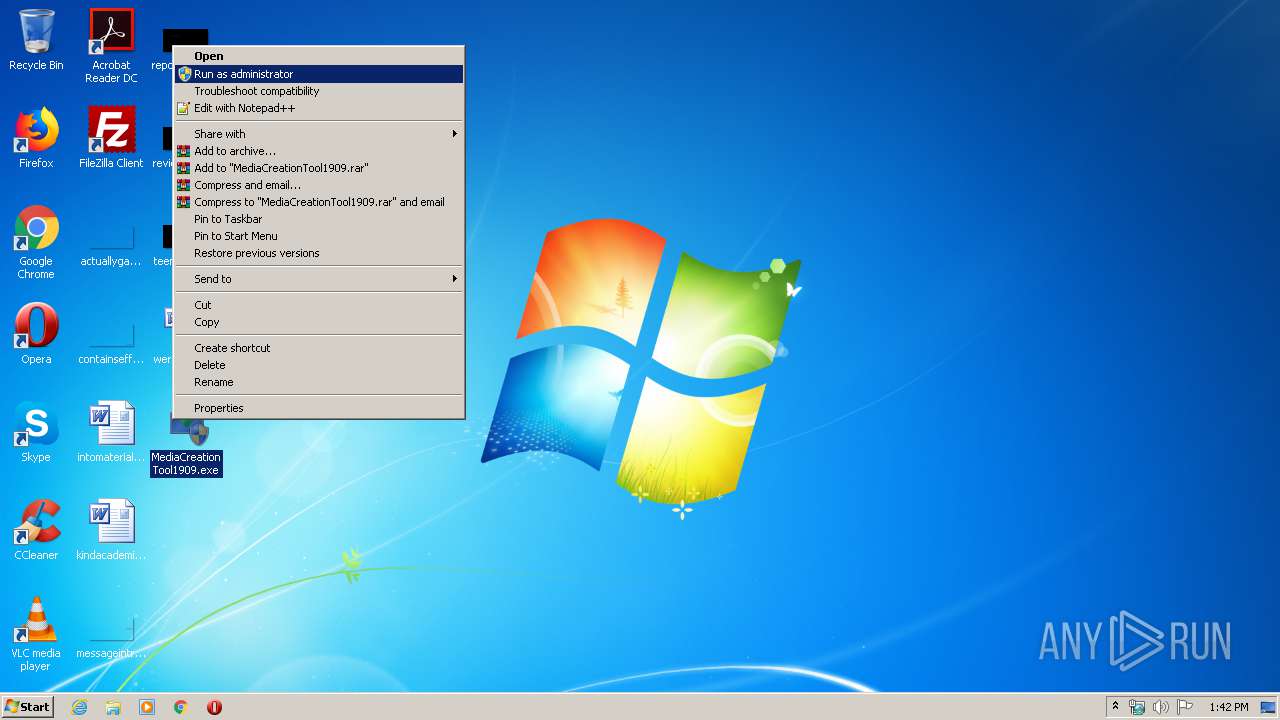This screenshot has height=720, width=1280.
Task: Choose Edit with Notepad++
Action: [x=318, y=108]
